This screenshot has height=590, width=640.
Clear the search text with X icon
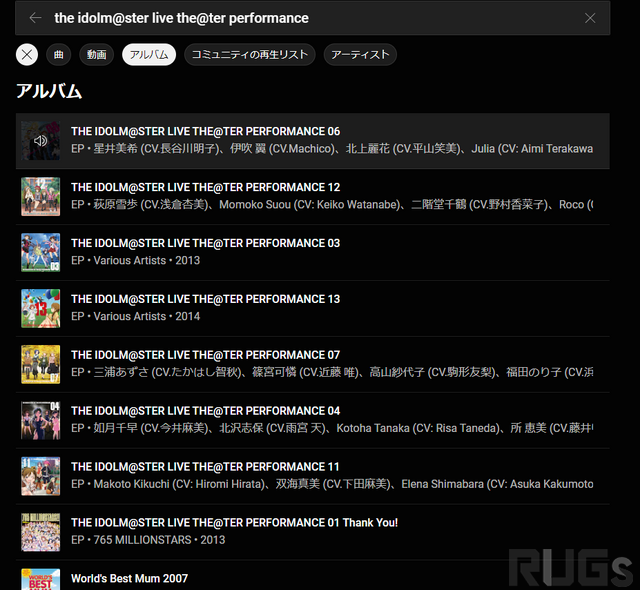click(x=590, y=18)
